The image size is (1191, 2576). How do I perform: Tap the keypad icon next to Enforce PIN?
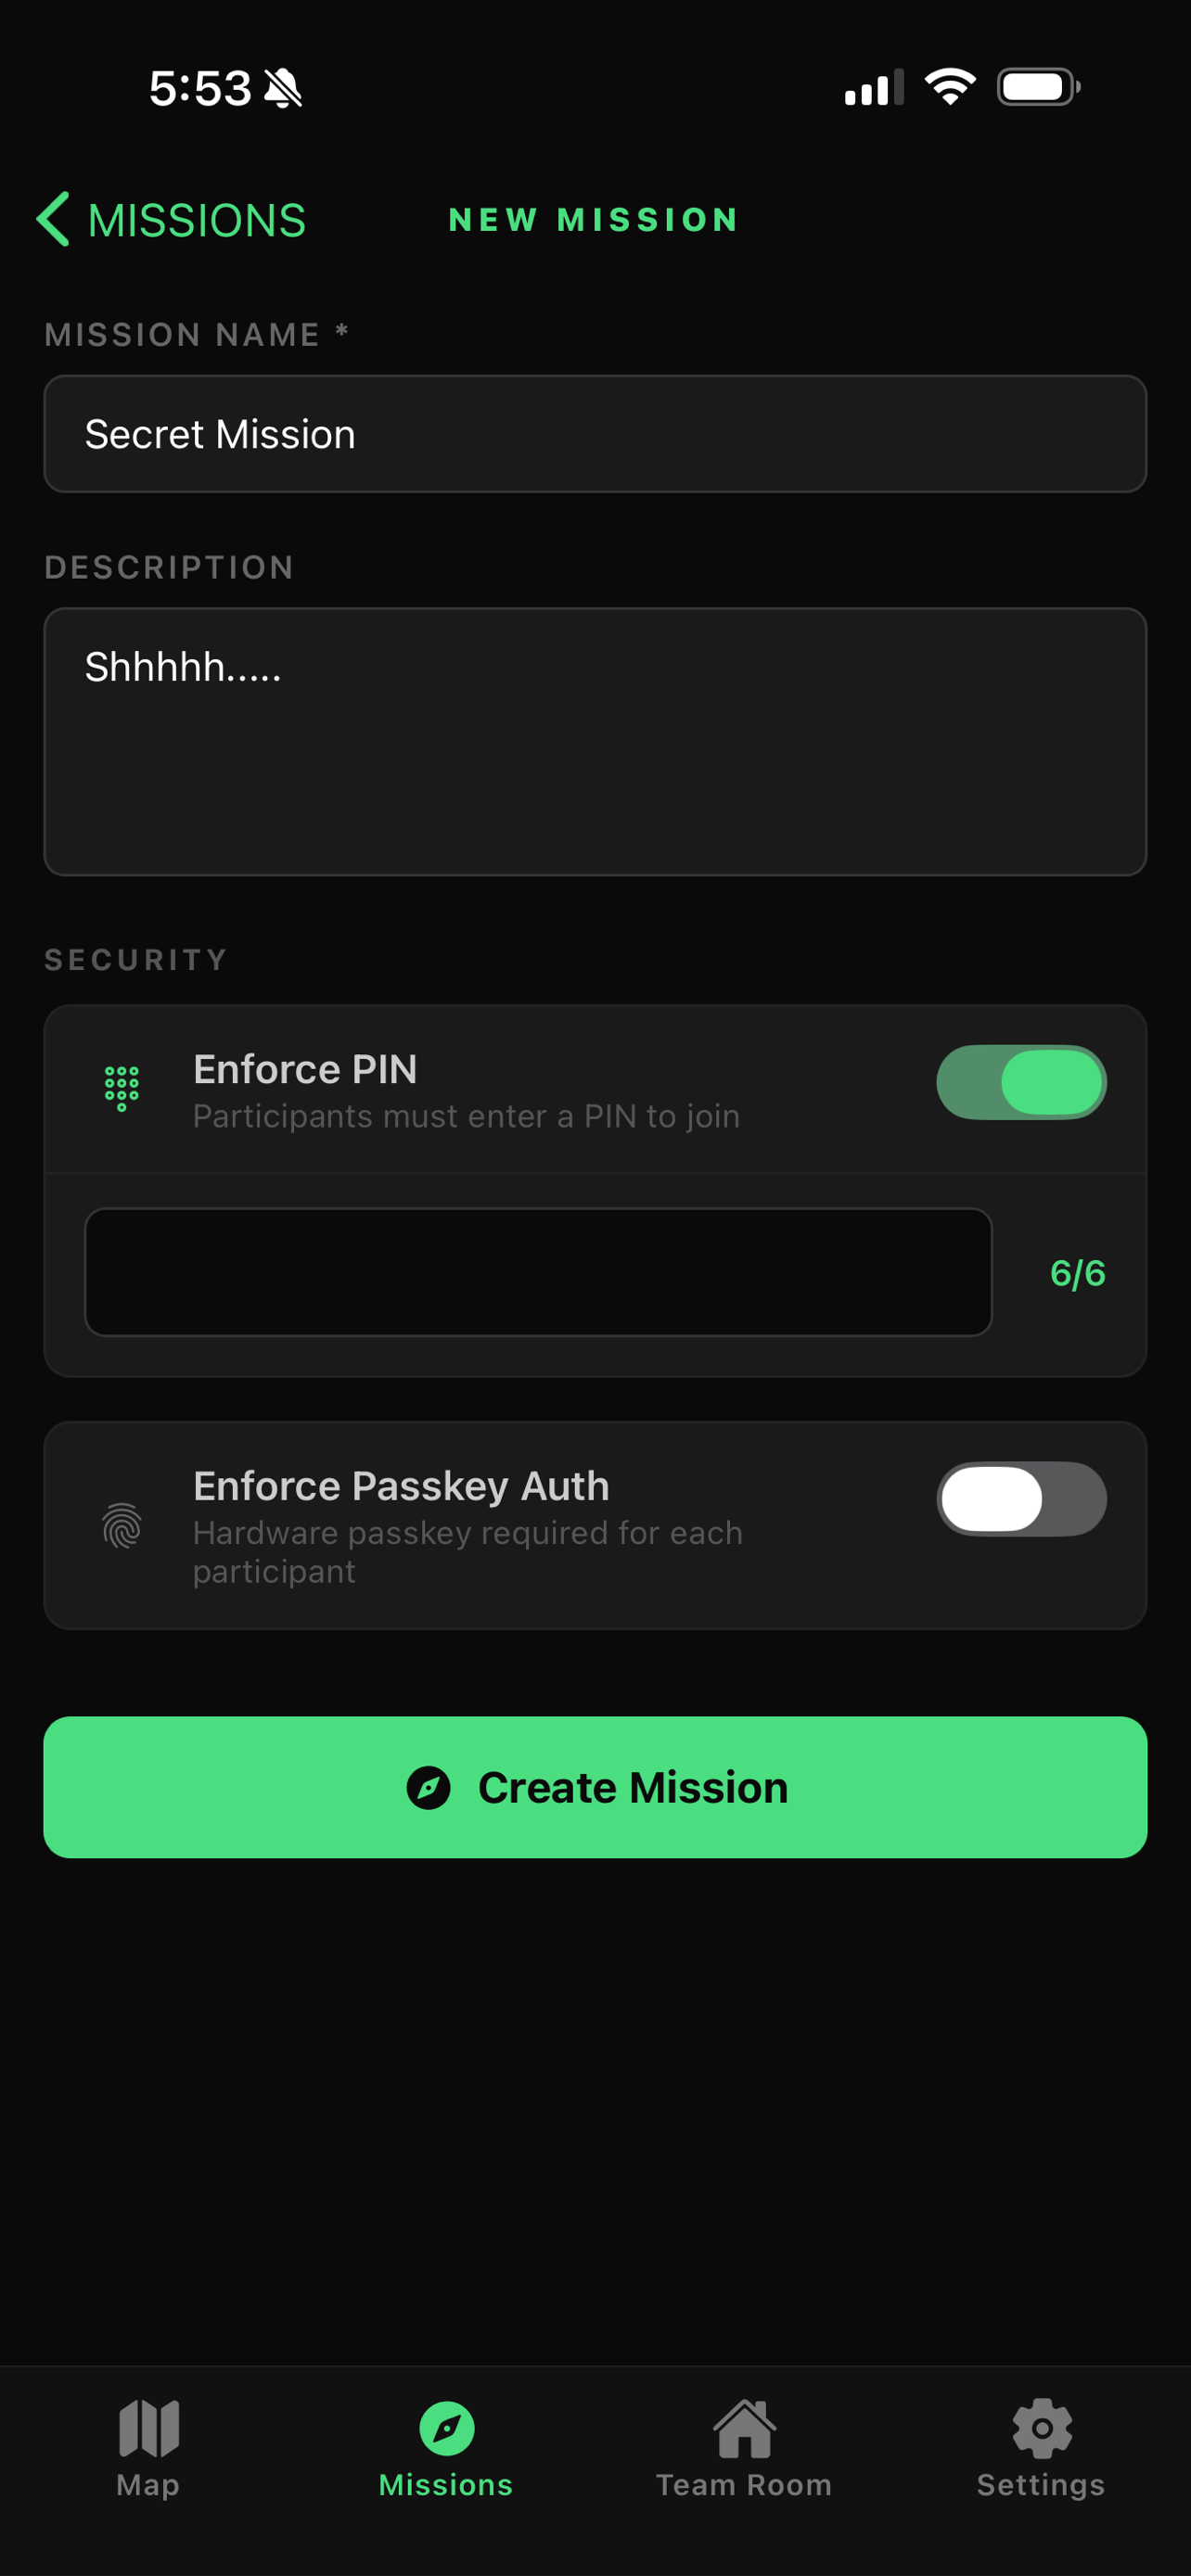coord(122,1088)
